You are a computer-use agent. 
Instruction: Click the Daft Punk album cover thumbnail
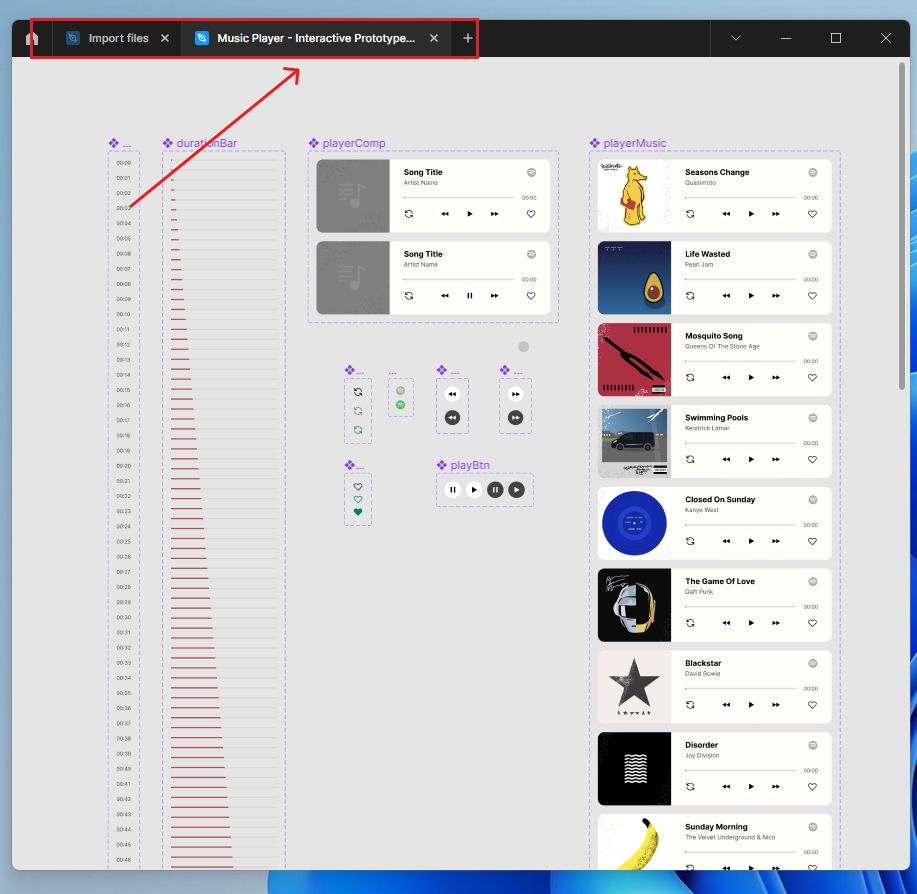(634, 605)
